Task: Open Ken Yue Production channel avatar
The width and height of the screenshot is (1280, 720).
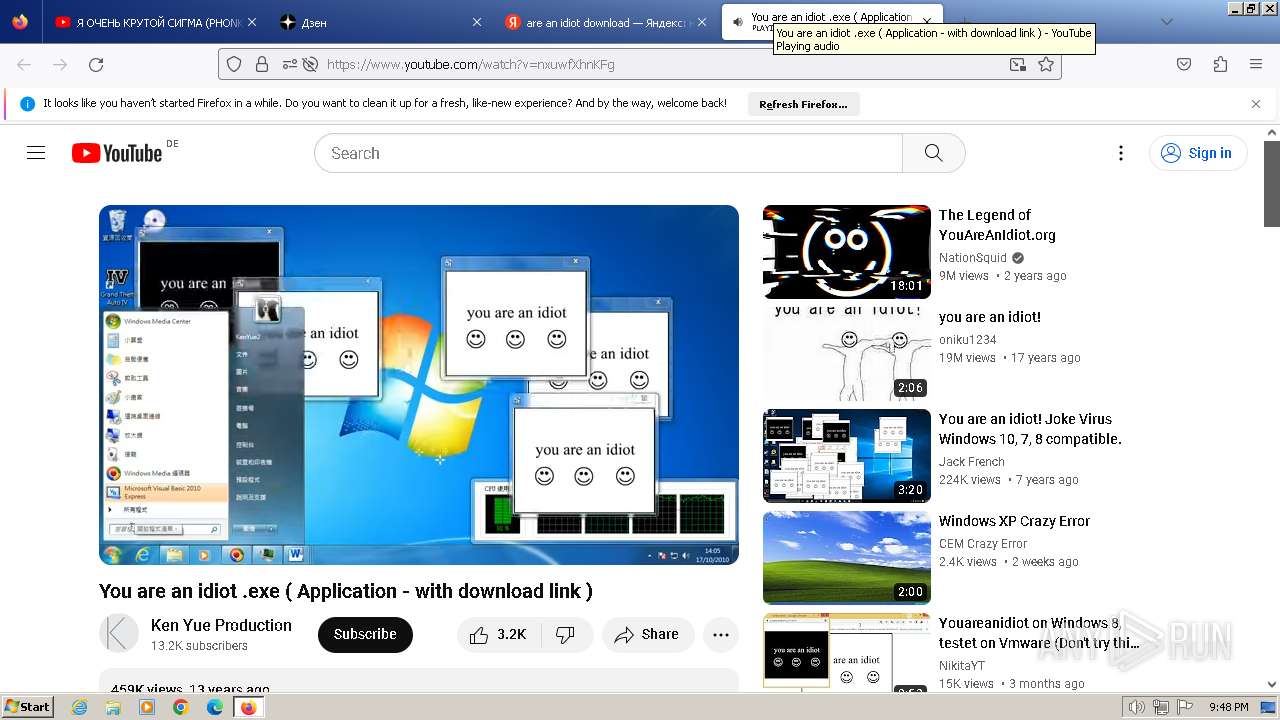Action: 119,634
